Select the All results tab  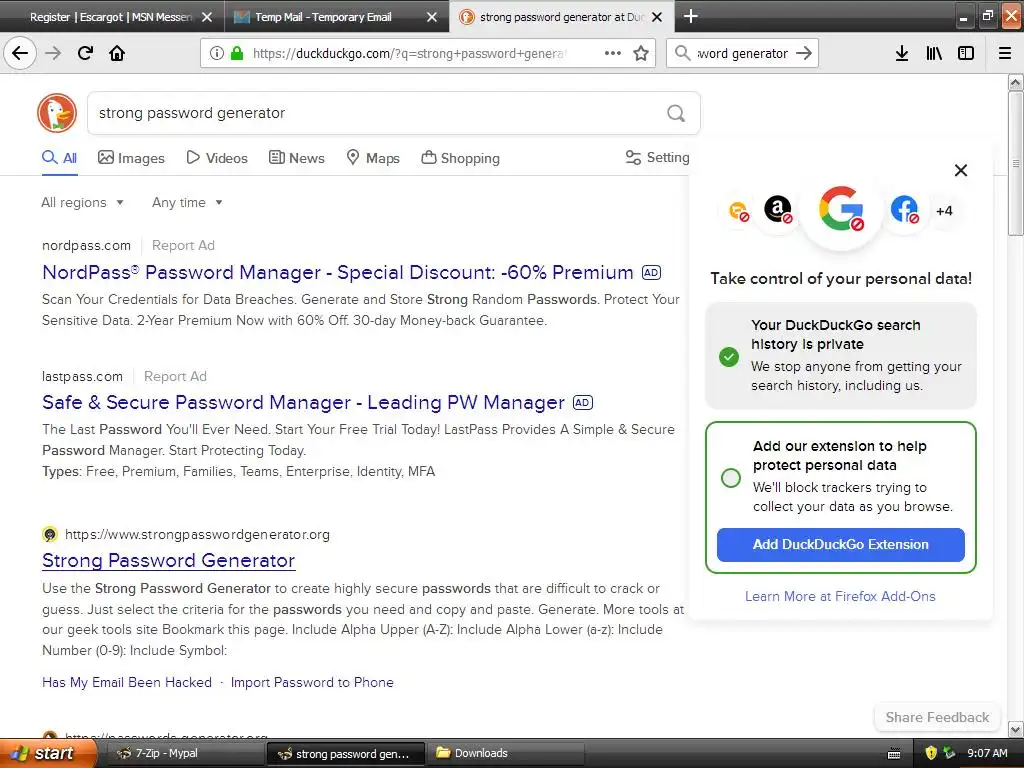click(x=59, y=158)
